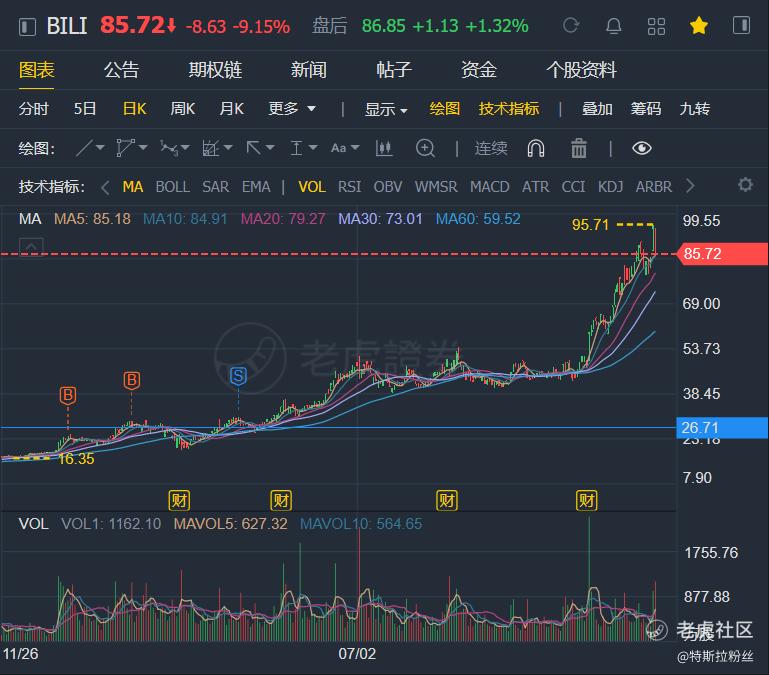Open line drawing tool dropdown
Screen dimensions: 769x675
point(90,148)
